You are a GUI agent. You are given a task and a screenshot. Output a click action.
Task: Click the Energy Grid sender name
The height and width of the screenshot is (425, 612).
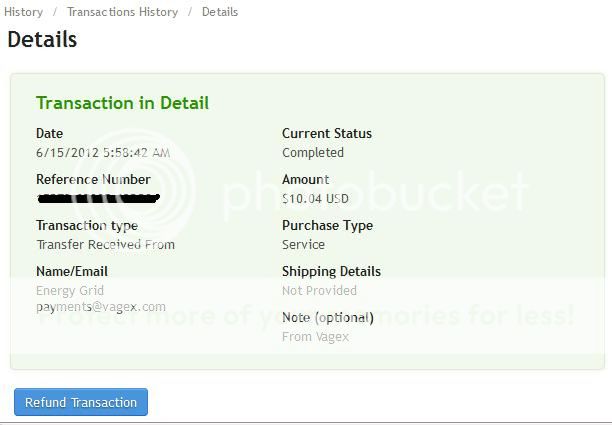pos(69,291)
